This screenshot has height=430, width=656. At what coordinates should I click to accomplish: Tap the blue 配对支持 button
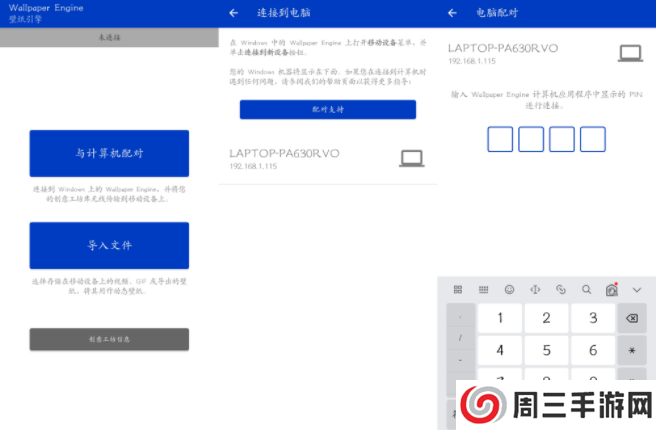(x=327, y=110)
